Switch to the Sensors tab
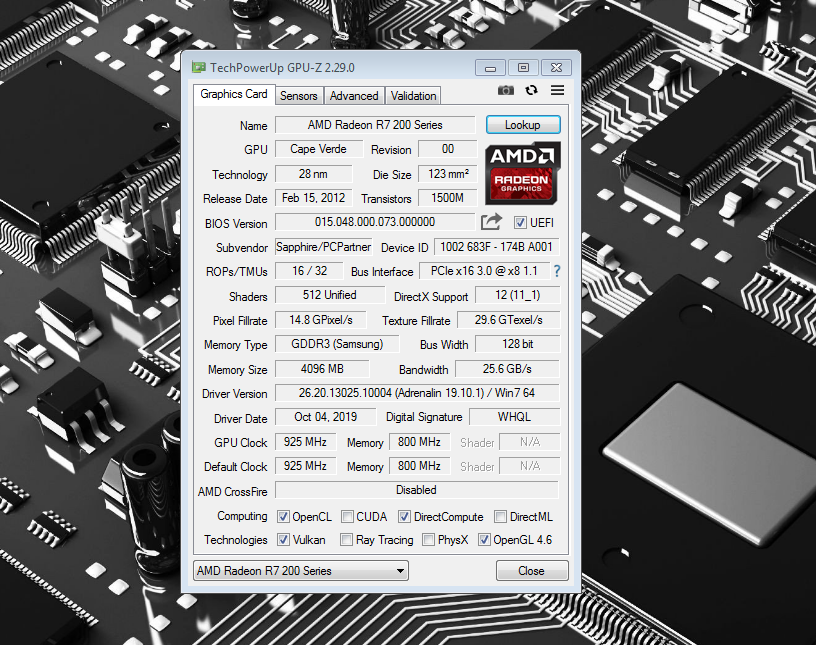 [x=298, y=96]
